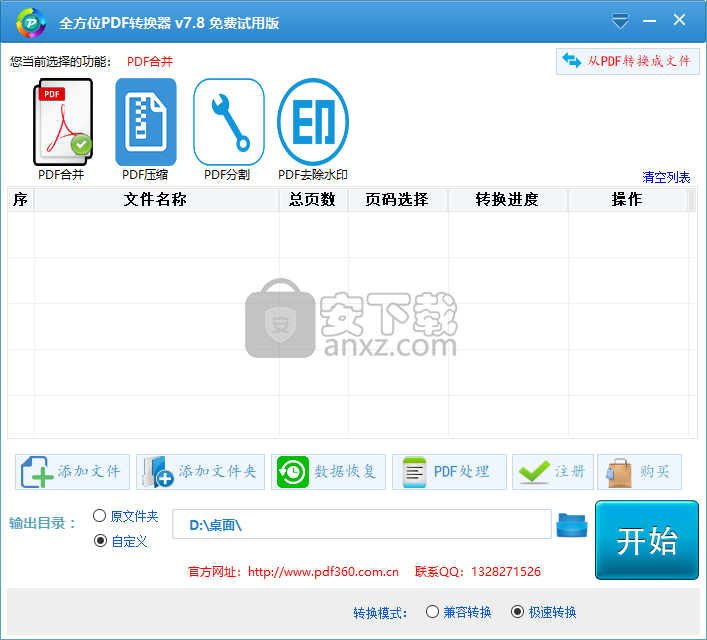Choose the PDF压缩 compression tool icon

tap(146, 122)
